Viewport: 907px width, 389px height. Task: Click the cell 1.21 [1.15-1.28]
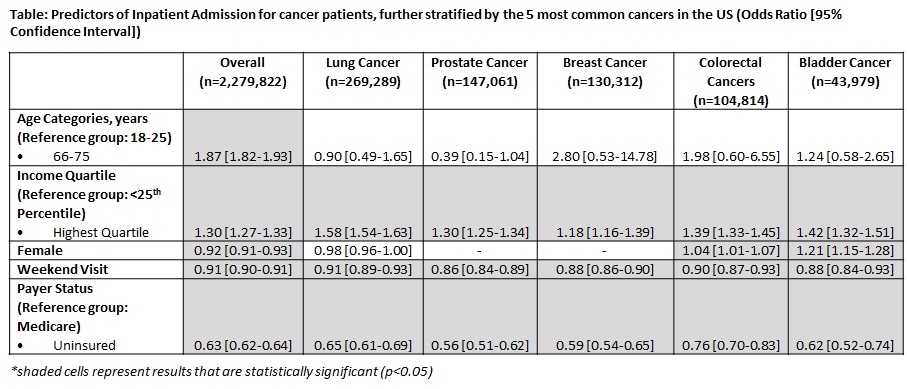845,251
